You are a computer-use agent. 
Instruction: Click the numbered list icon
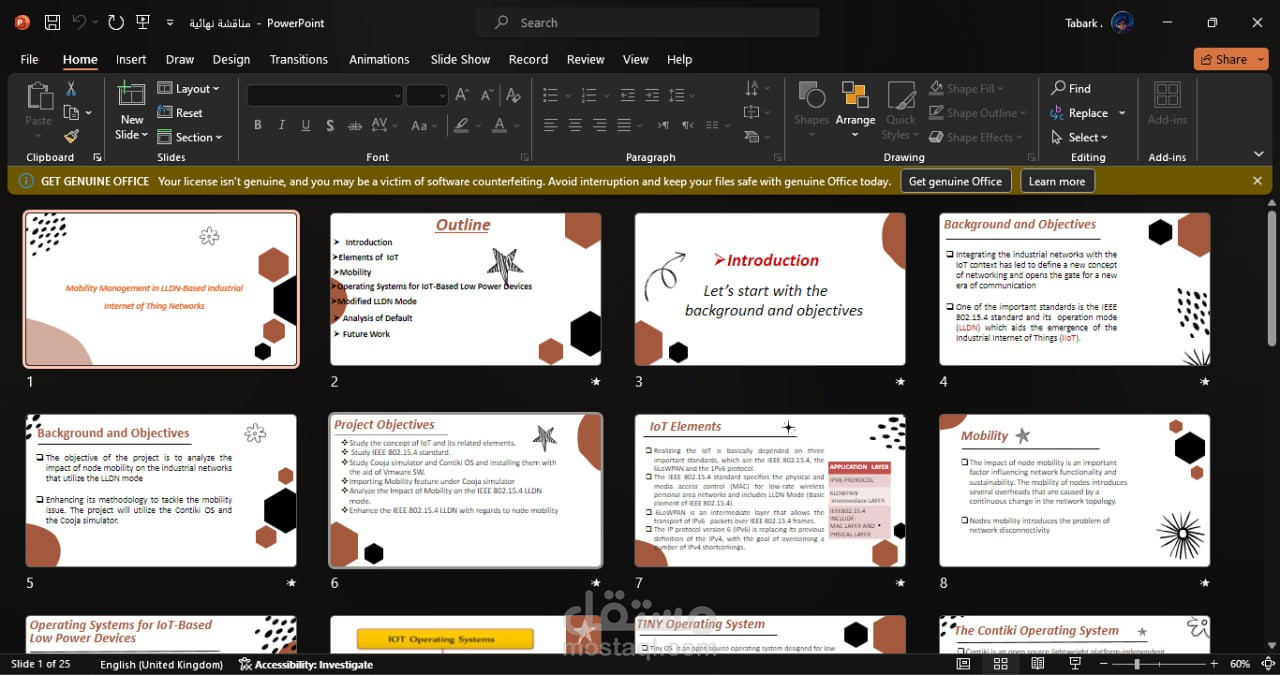(x=588, y=95)
